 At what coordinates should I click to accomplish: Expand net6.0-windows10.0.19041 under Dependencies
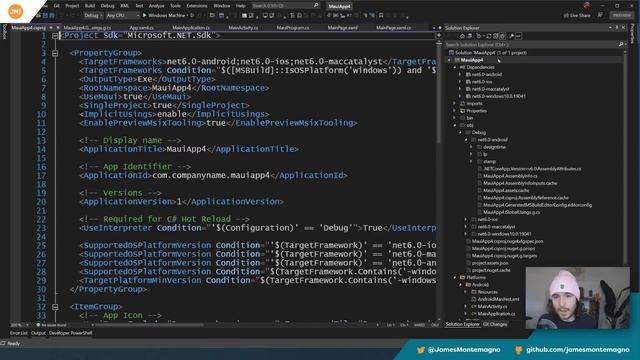460,96
